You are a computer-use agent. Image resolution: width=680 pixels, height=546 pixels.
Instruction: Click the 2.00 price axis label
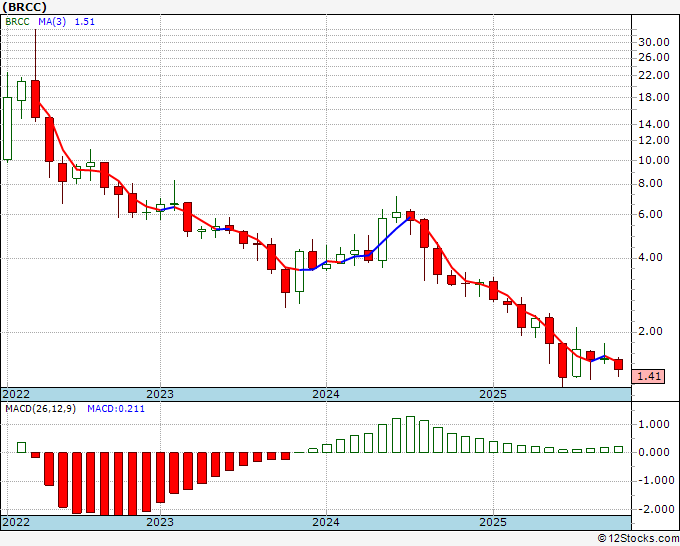651,331
